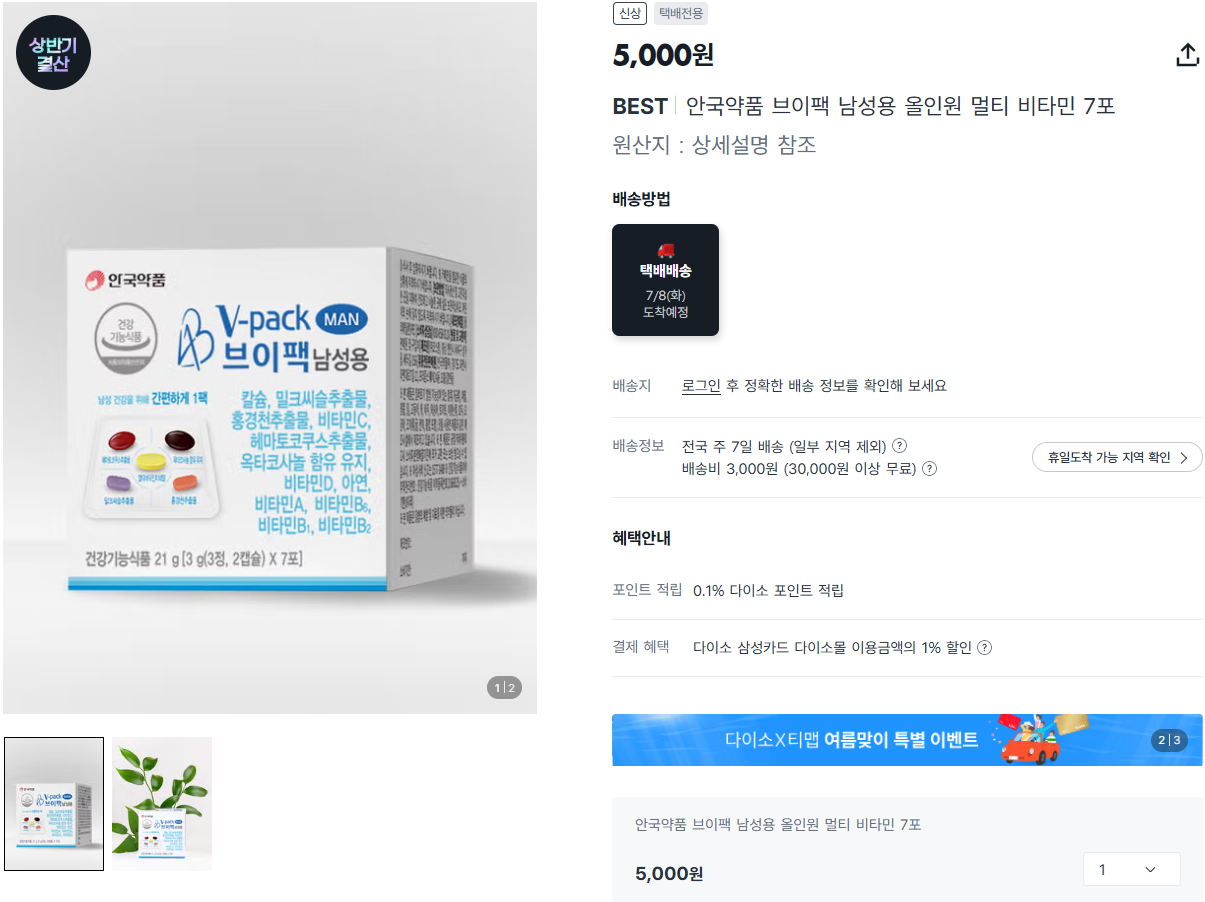
Task: Click the 원산지 : 상세설명 참조 text
Action: (x=714, y=145)
